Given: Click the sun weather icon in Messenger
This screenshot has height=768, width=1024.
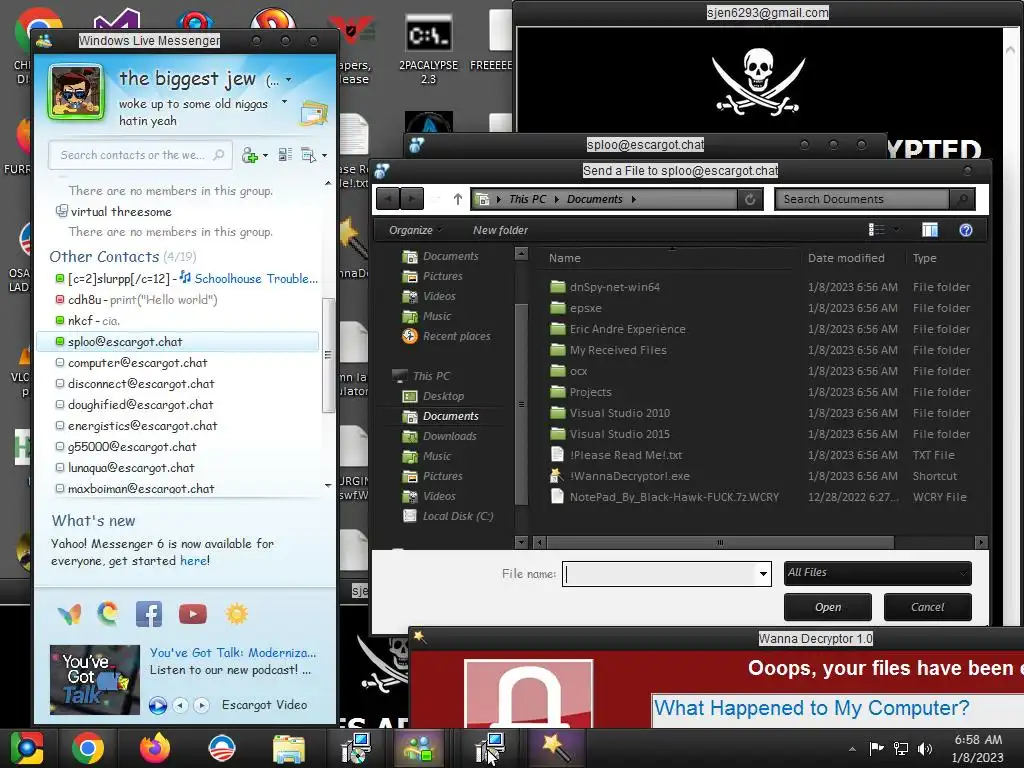Looking at the screenshot, I should point(236,614).
